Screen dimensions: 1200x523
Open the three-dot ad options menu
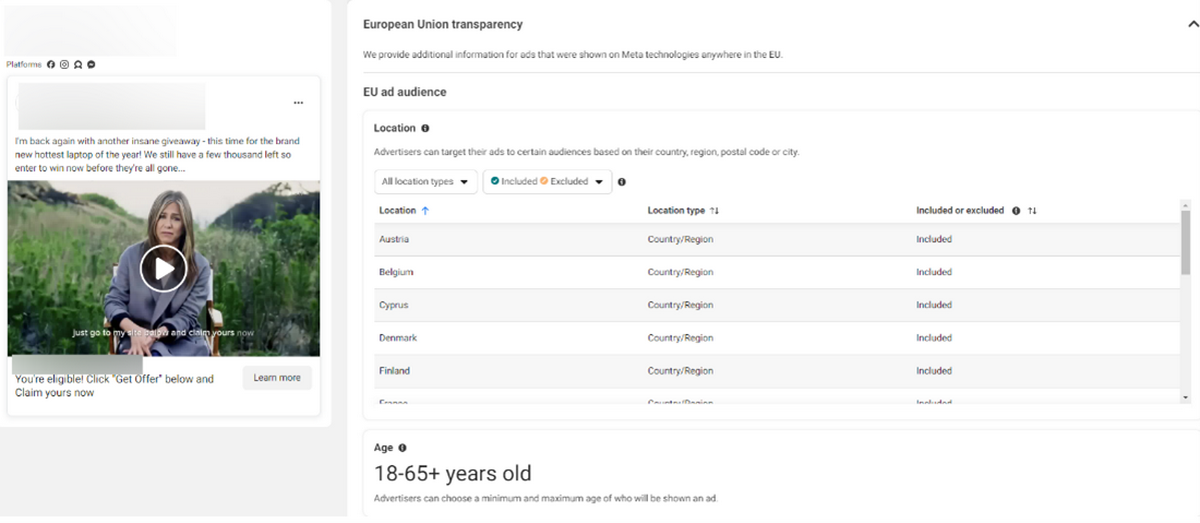coord(298,103)
